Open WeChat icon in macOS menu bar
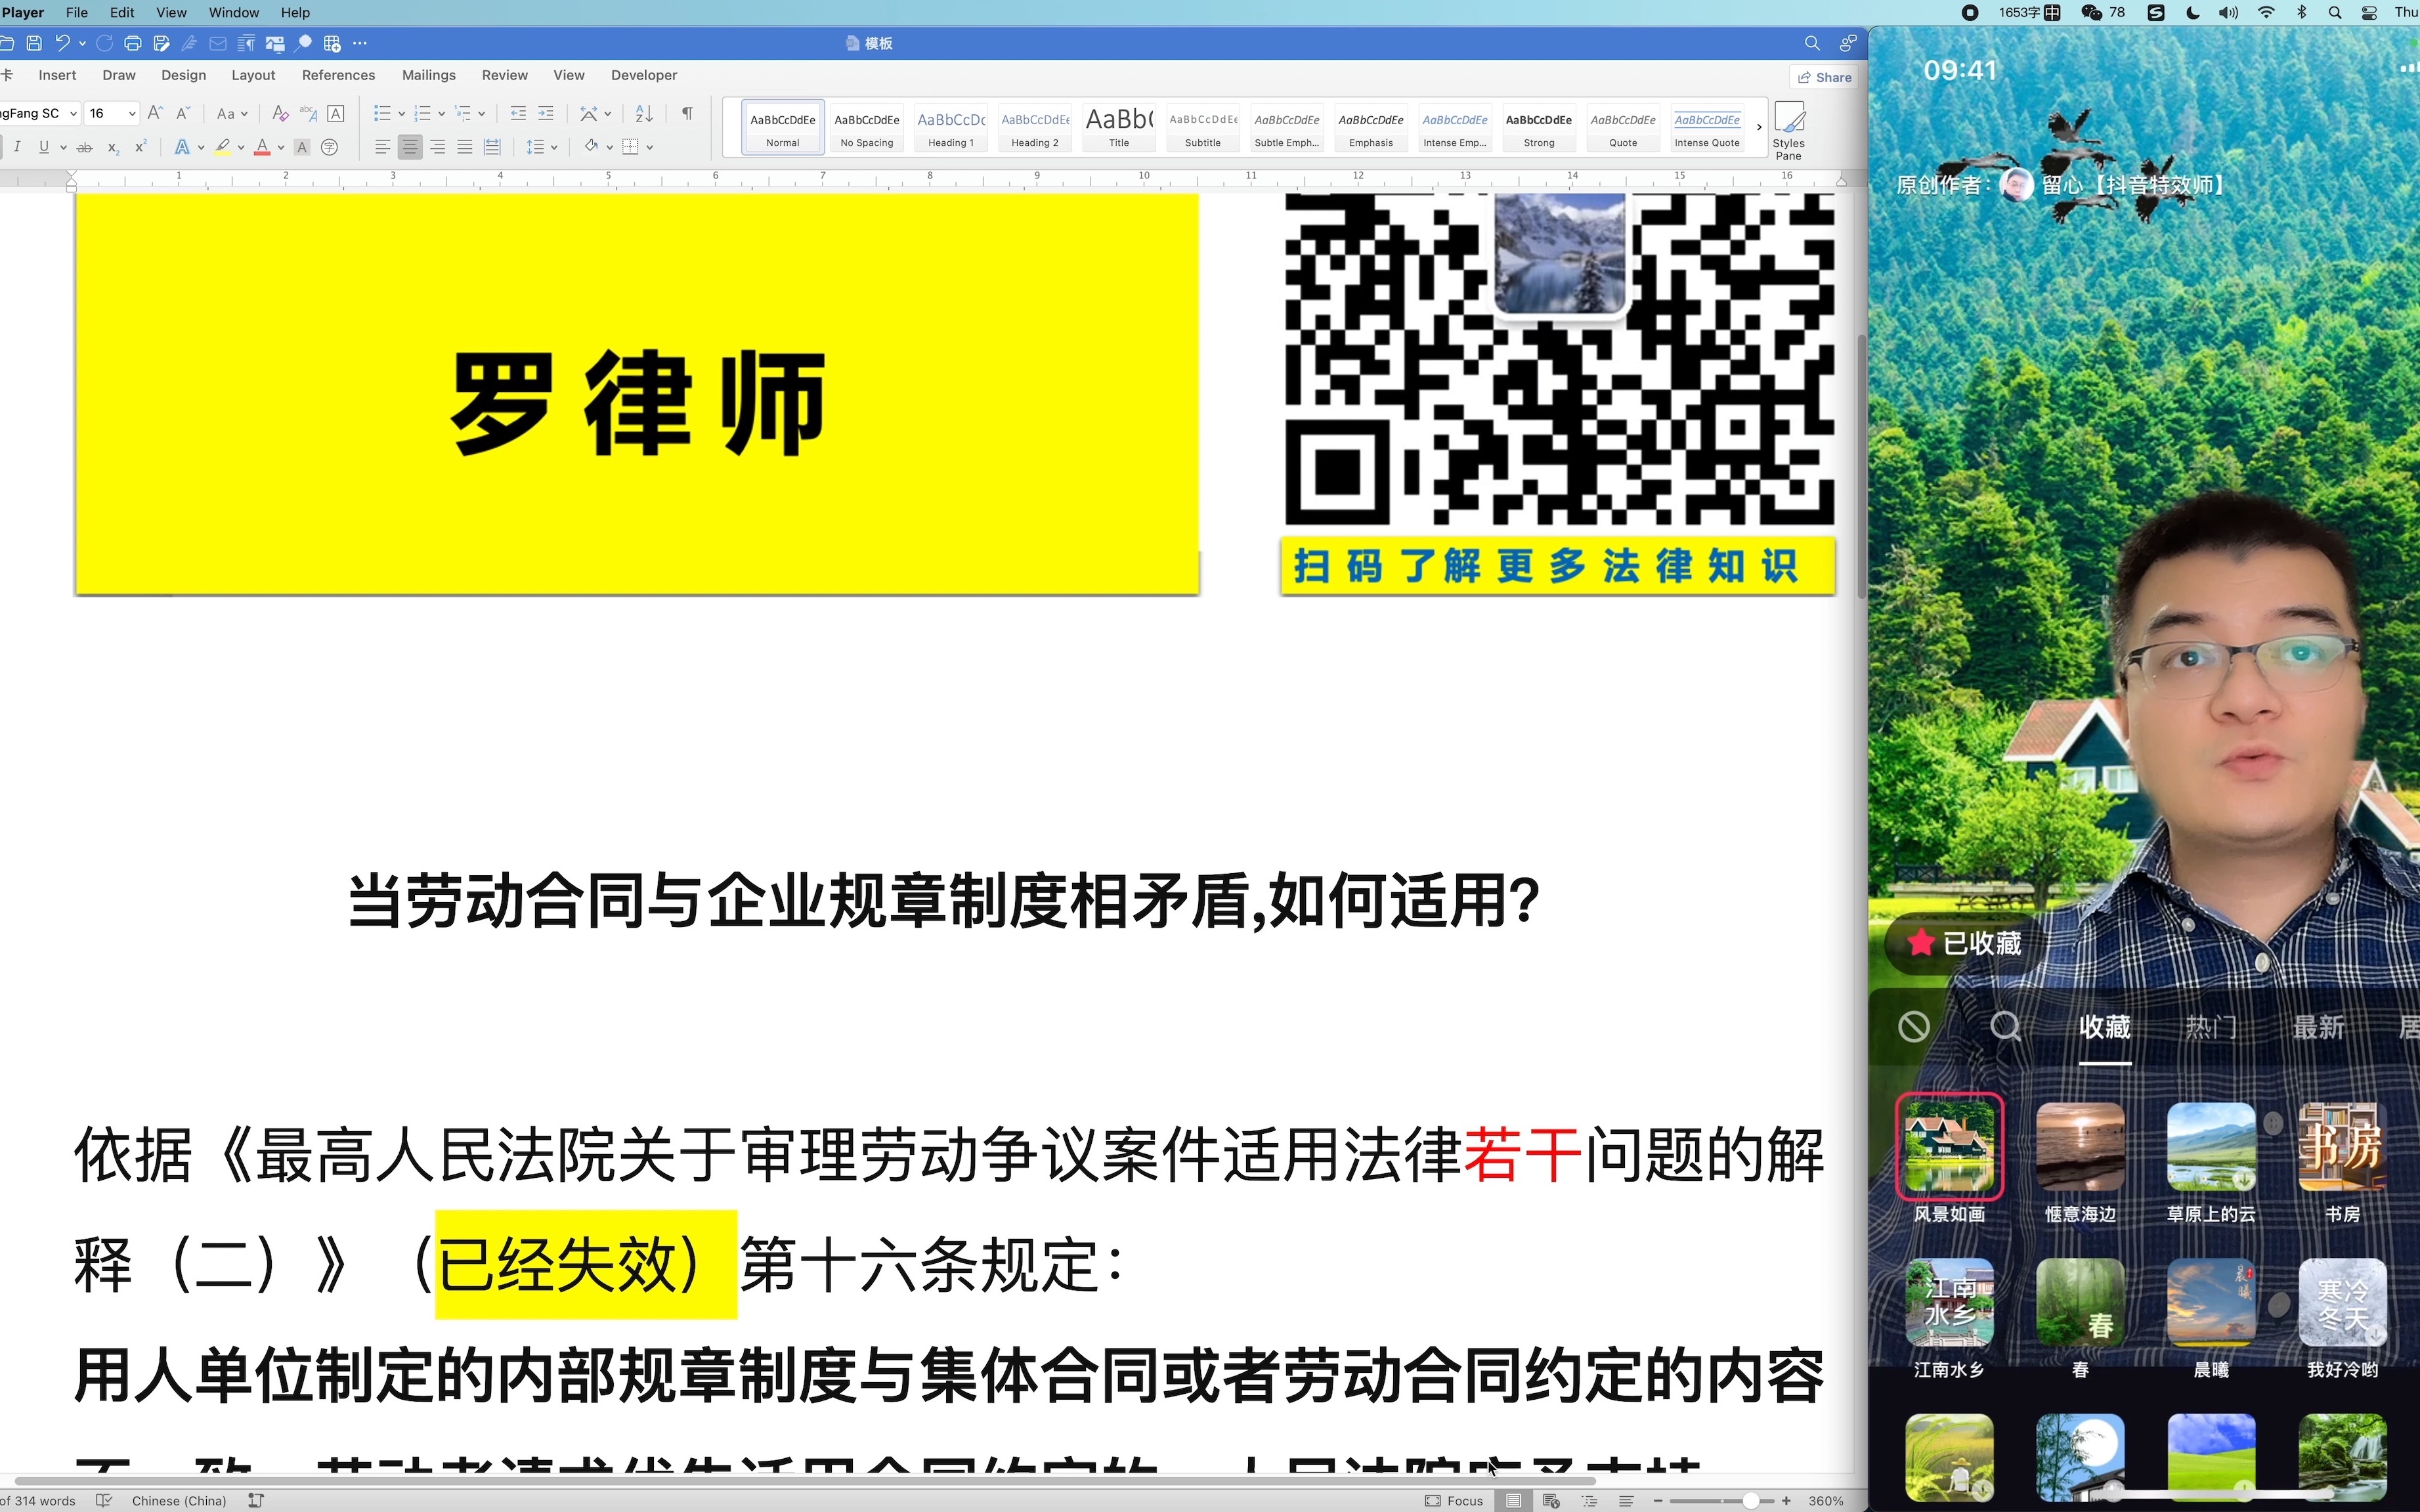2420x1512 pixels. 2091,12
